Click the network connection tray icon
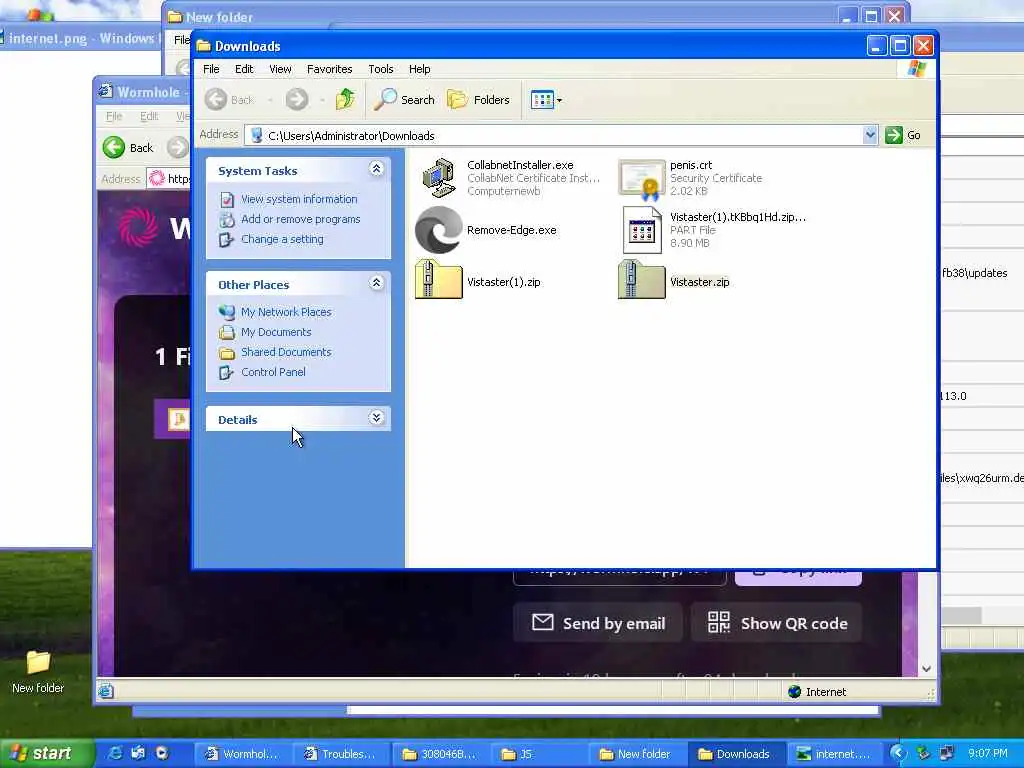 click(946, 754)
